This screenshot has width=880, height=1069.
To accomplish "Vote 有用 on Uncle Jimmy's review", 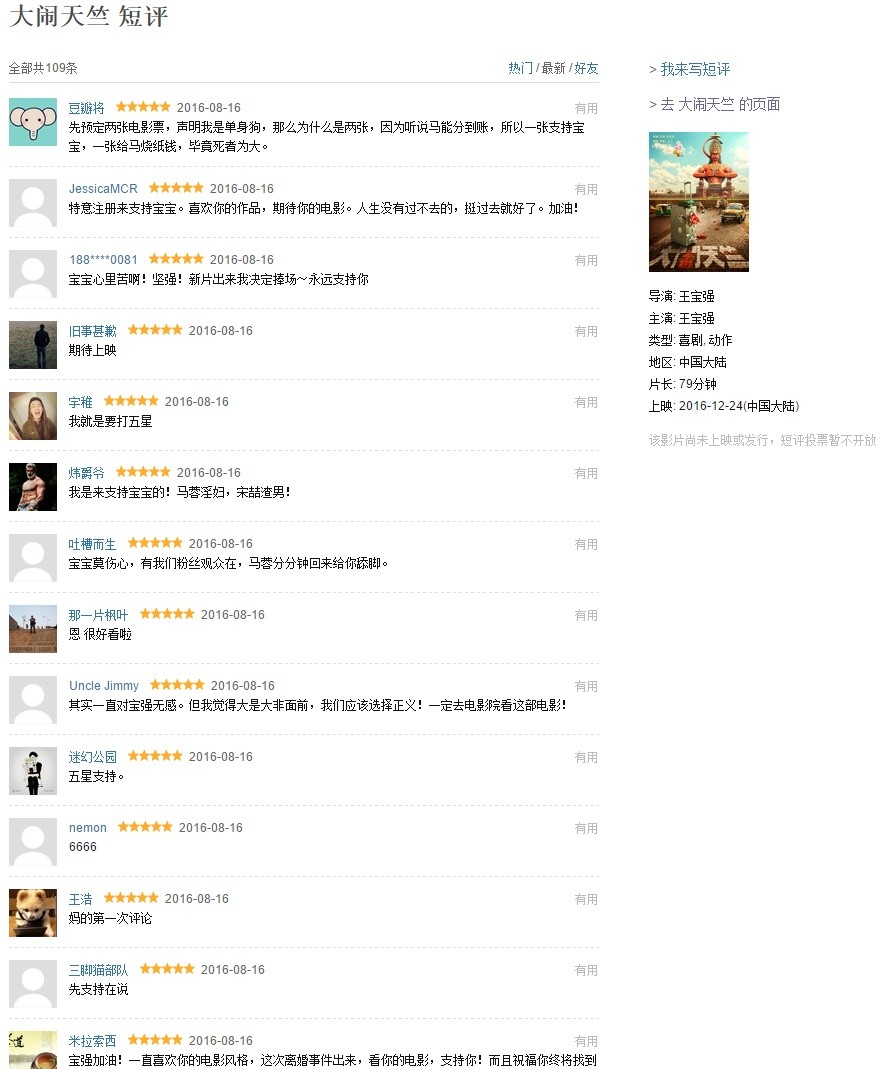I will click(586, 686).
